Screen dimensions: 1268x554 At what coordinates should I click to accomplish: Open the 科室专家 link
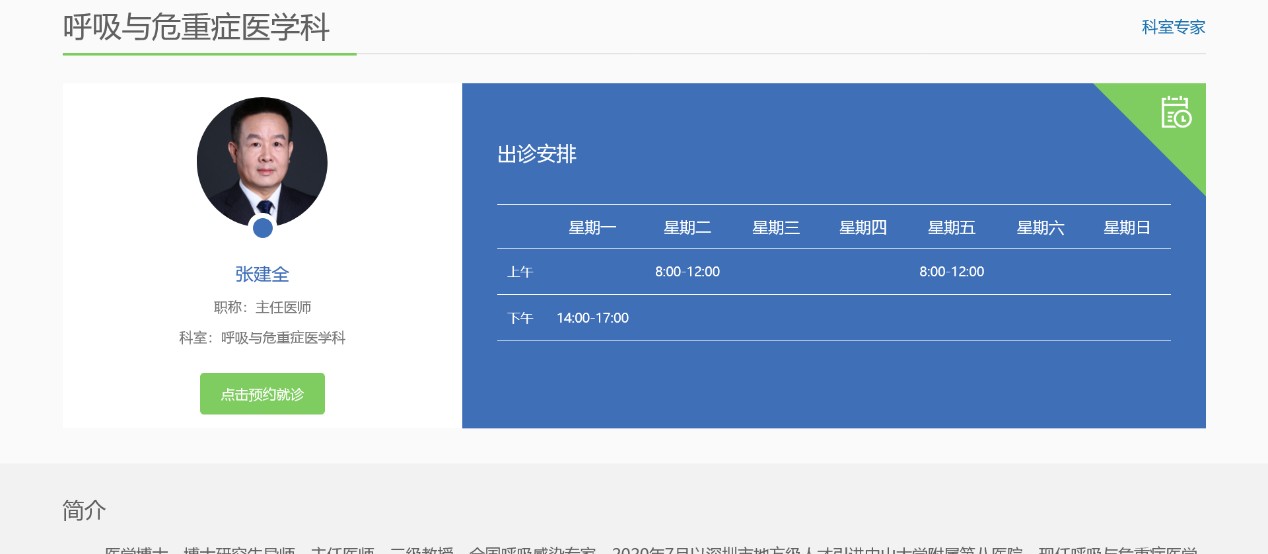coord(1173,27)
